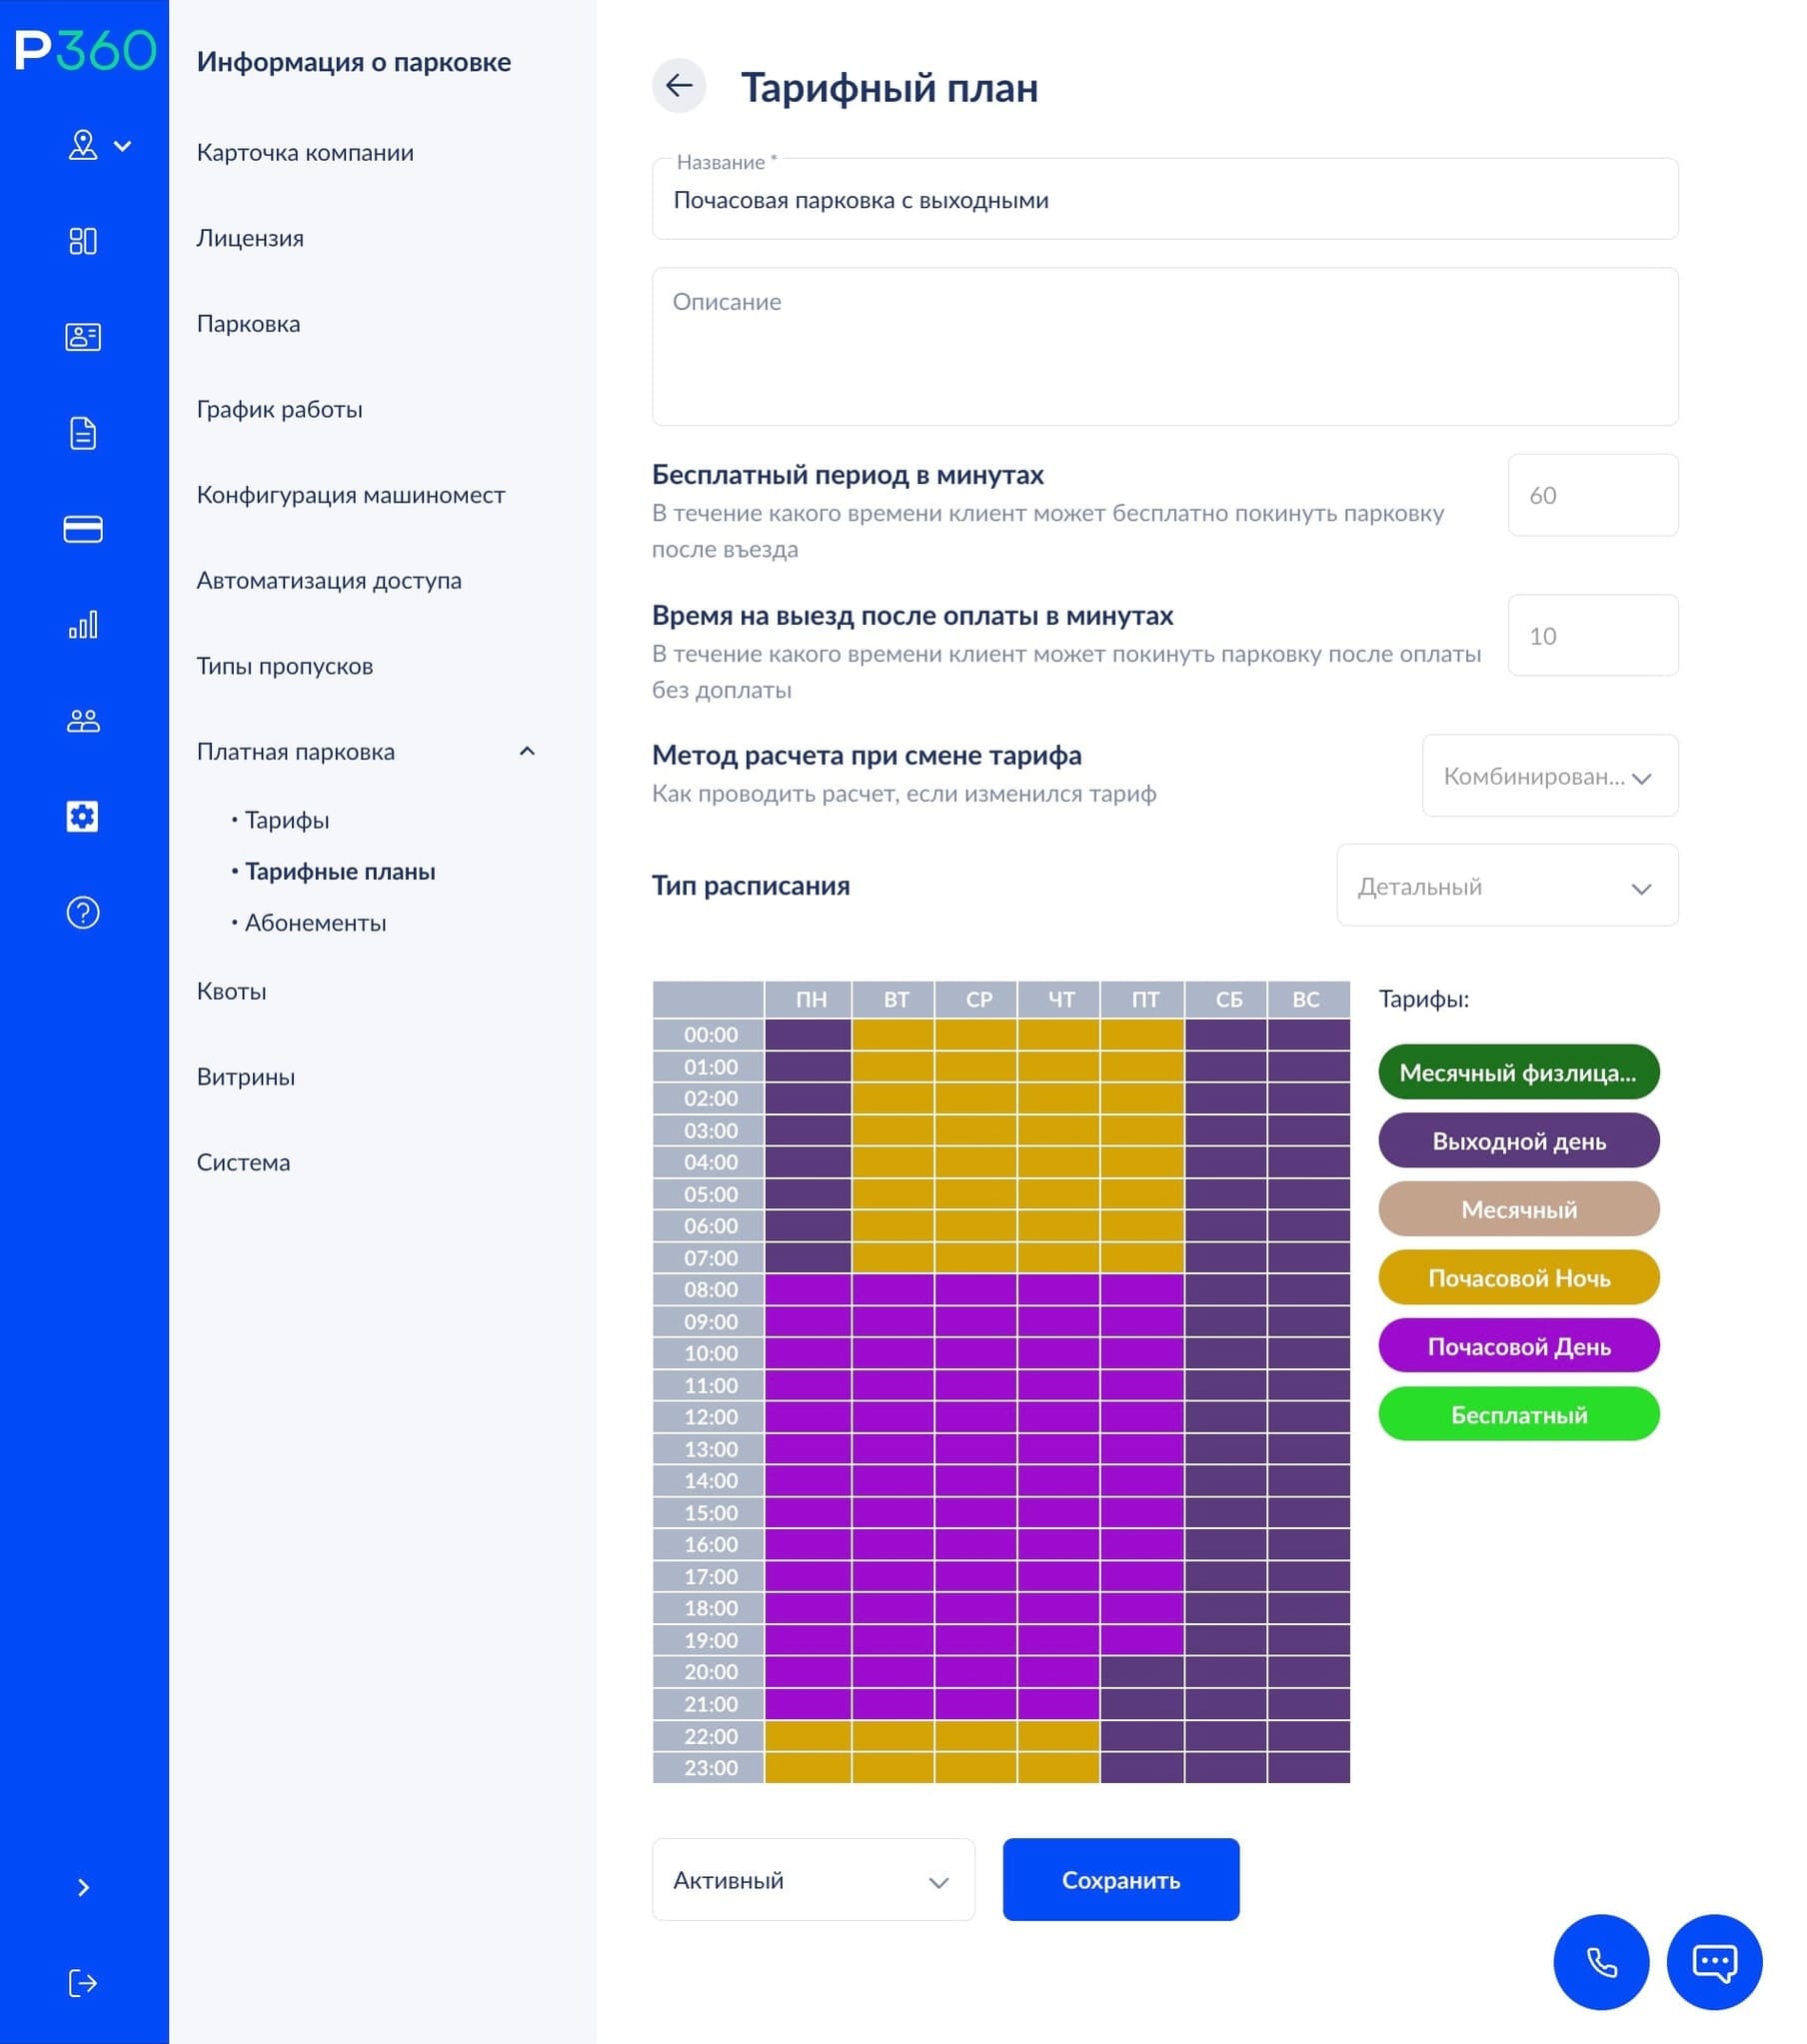Open the dashboard panels icon in sidebar
Image resolution: width=1807 pixels, height=2044 pixels.
(x=83, y=241)
